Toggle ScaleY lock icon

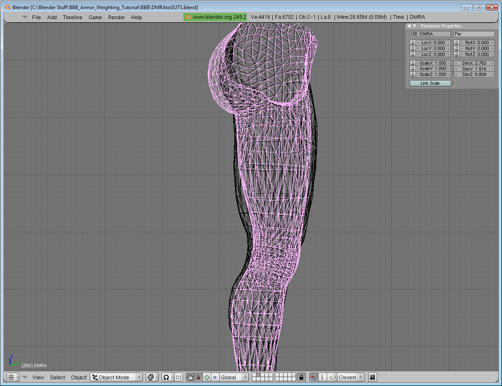(412, 69)
